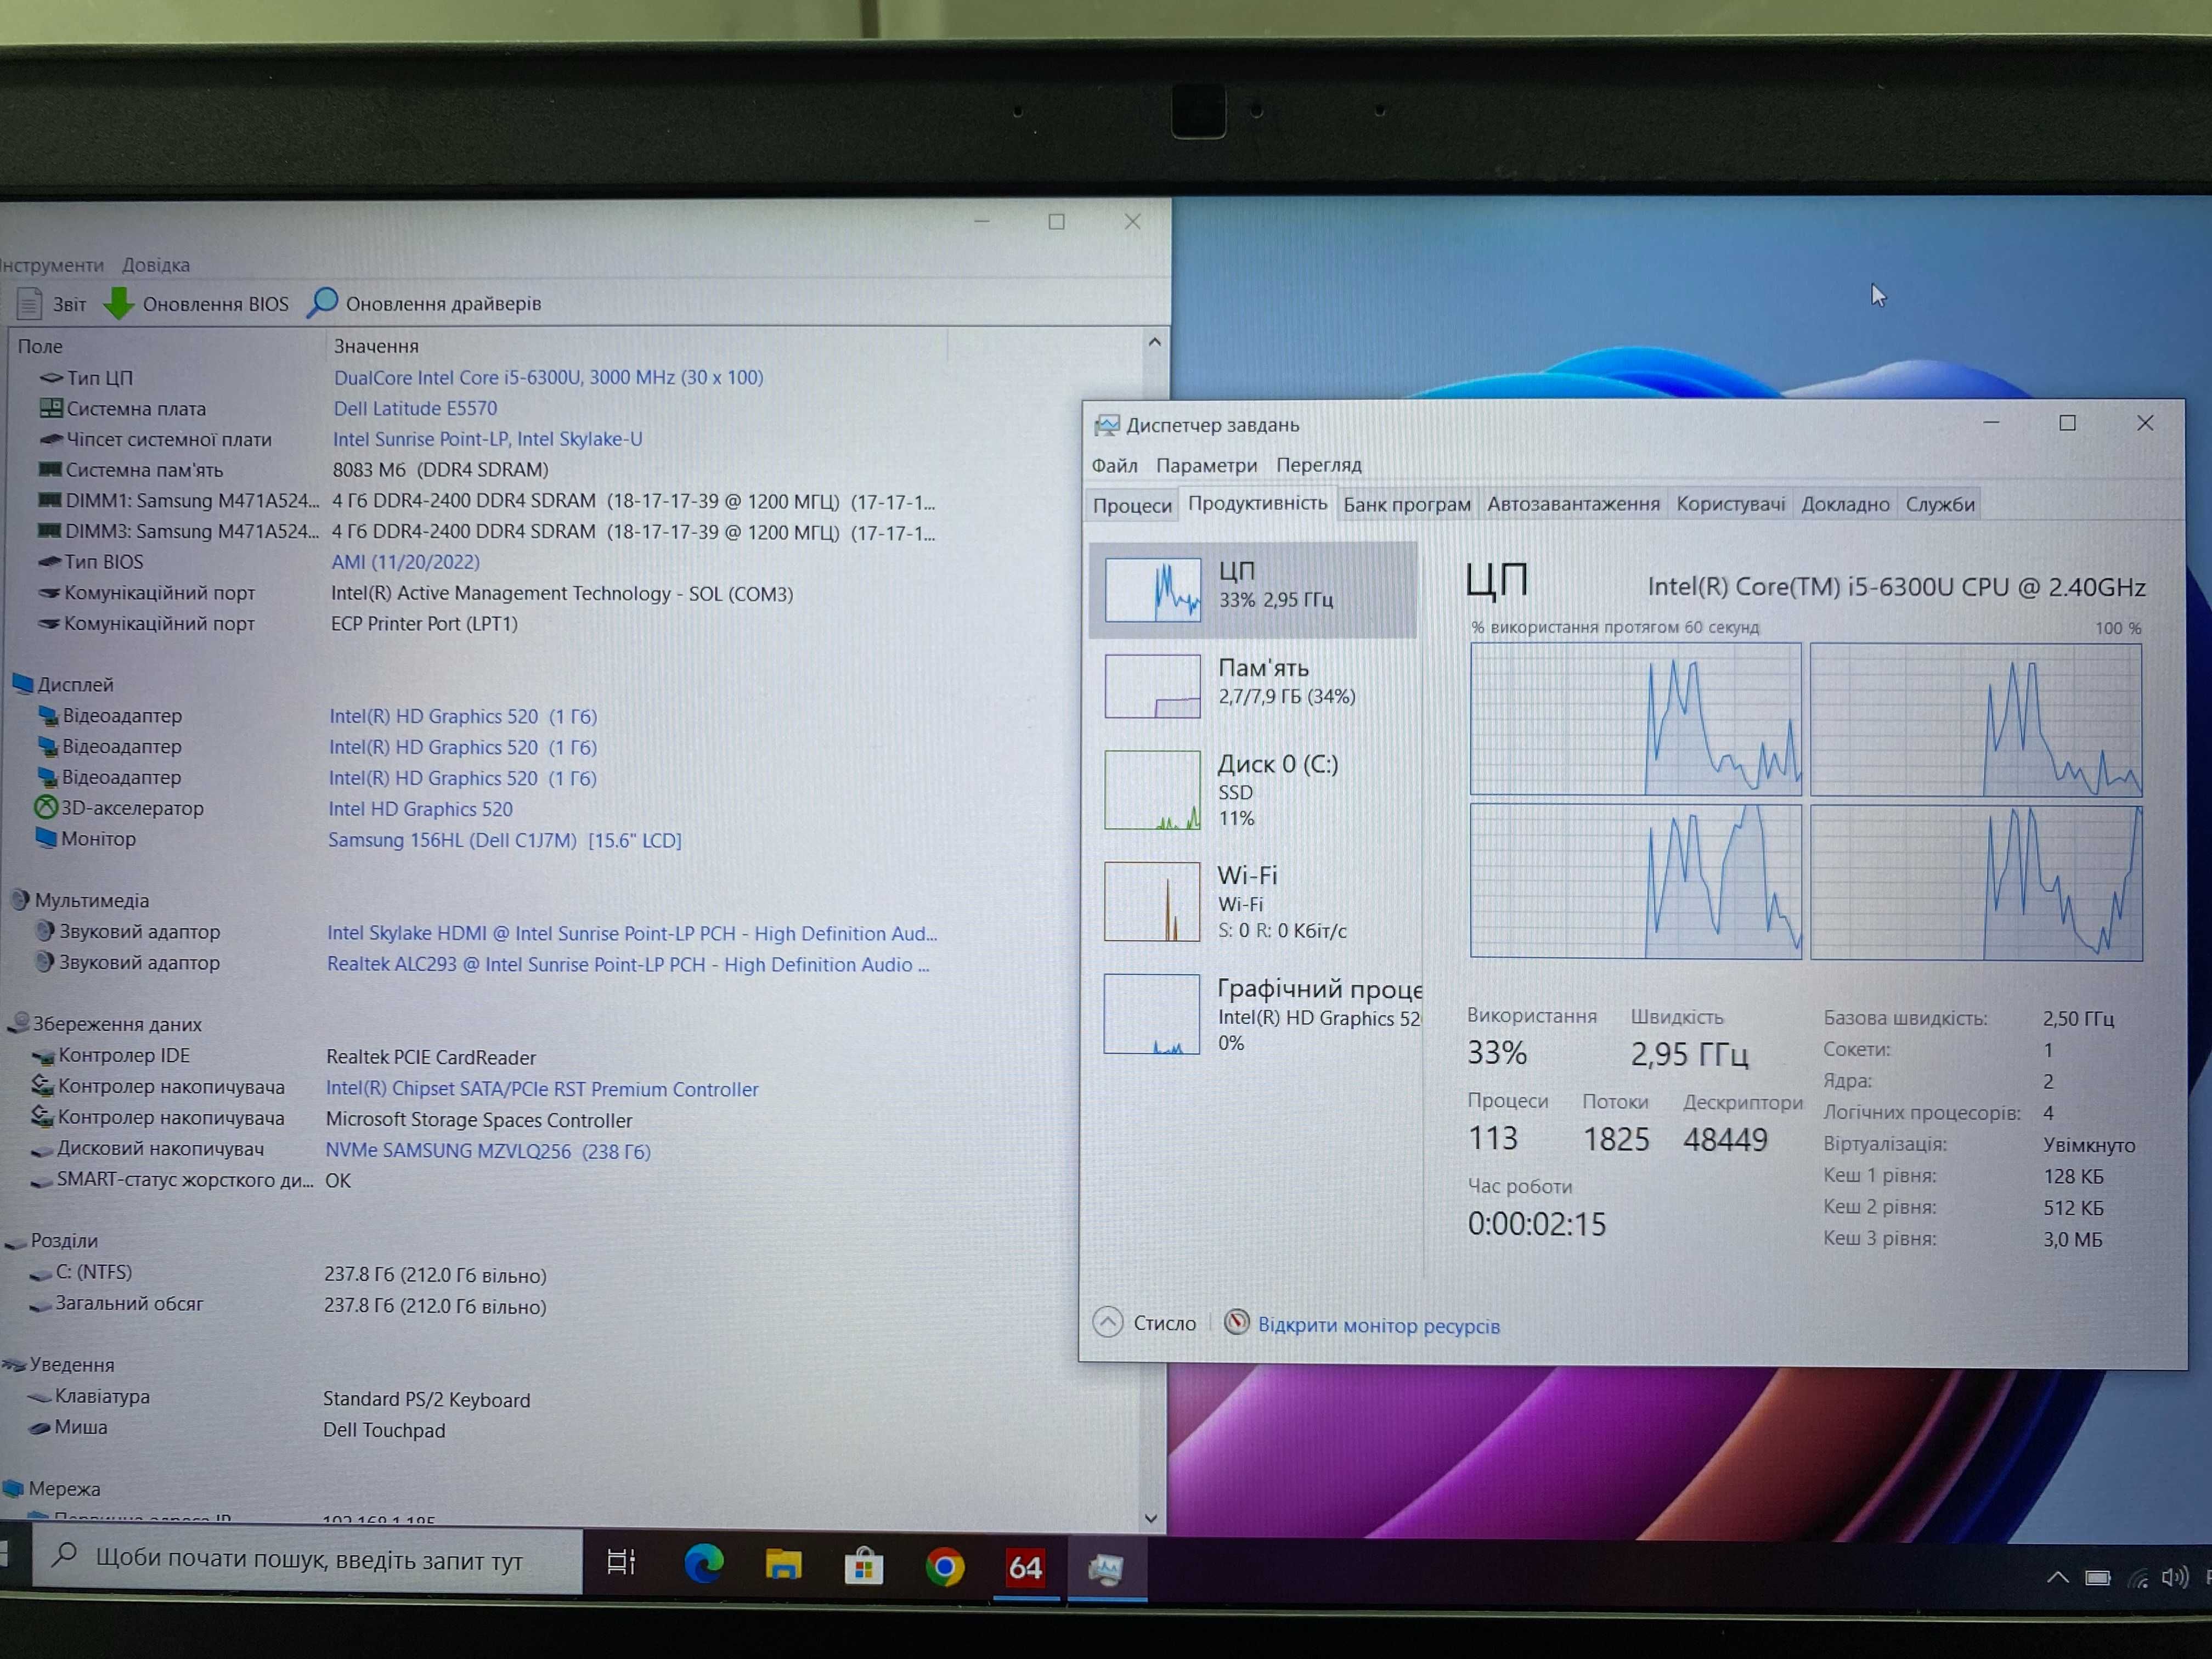Switch to the Процеси tab
2212x1659 pixels.
[x=1132, y=505]
